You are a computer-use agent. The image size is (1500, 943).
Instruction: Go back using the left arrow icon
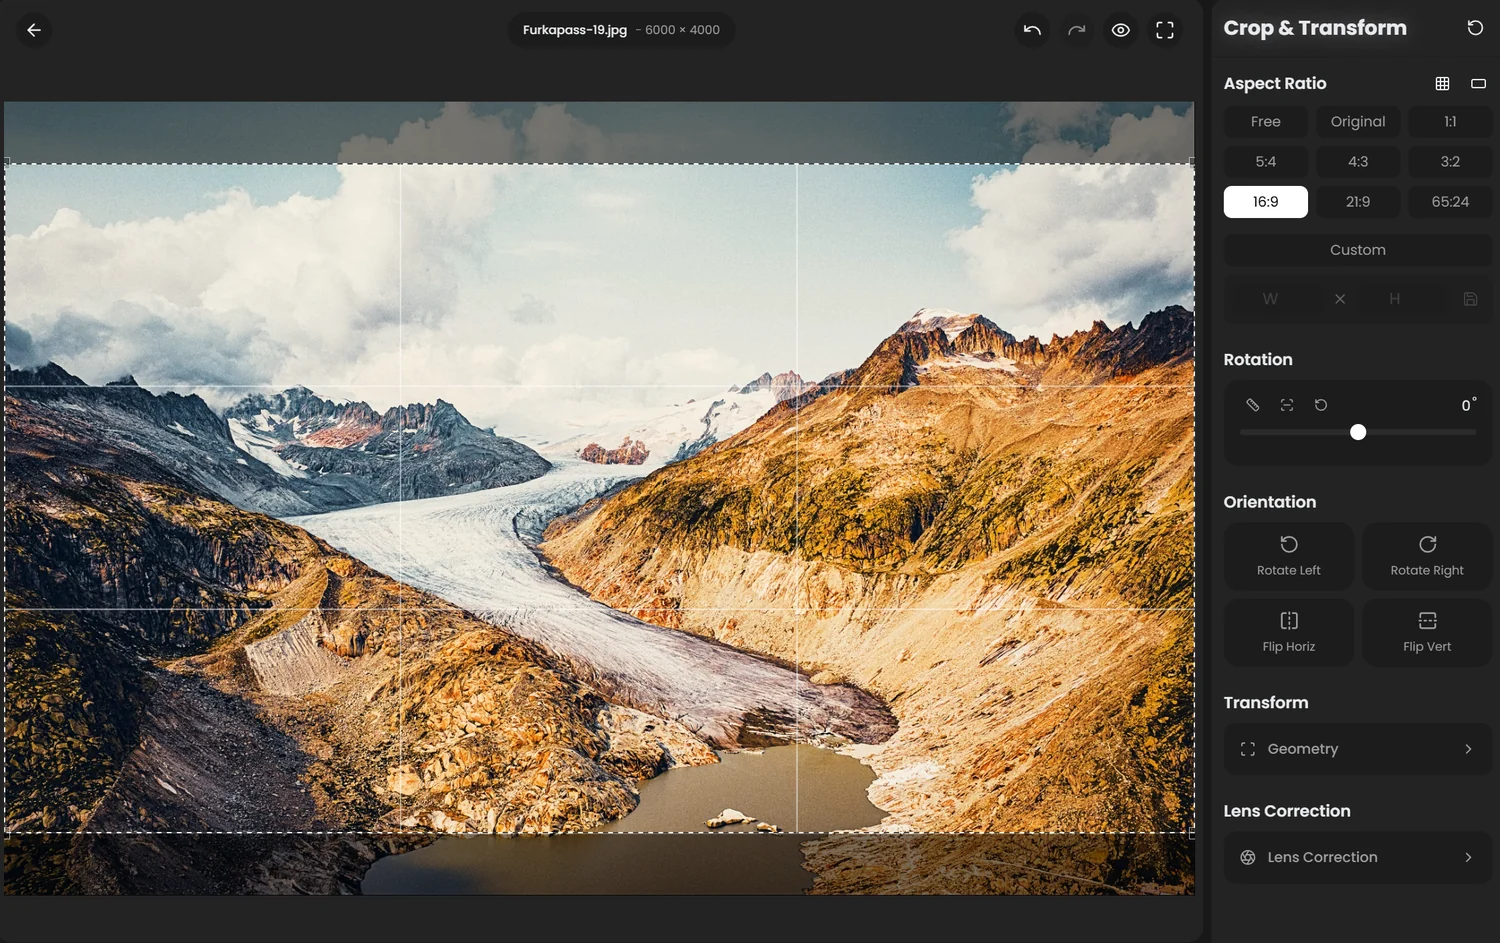pos(34,30)
